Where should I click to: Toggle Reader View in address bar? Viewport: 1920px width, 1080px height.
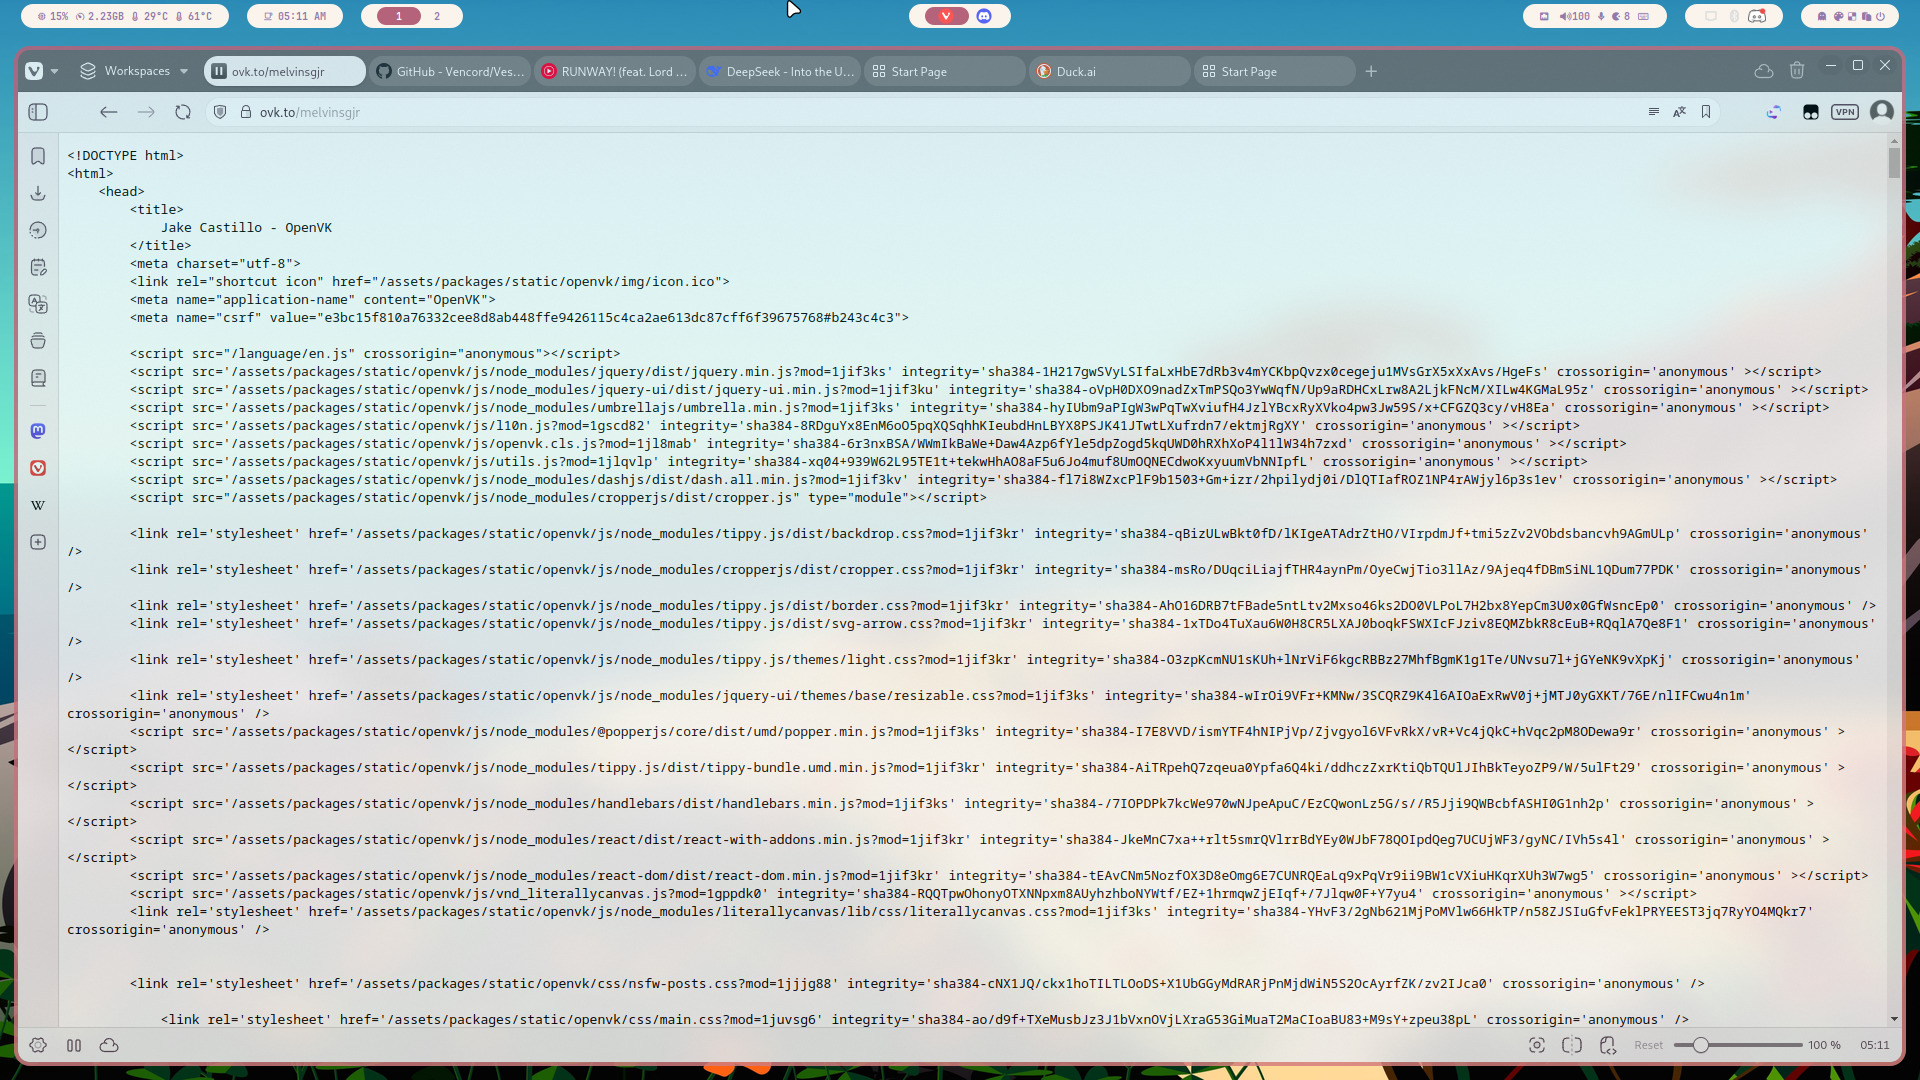pos(1653,112)
